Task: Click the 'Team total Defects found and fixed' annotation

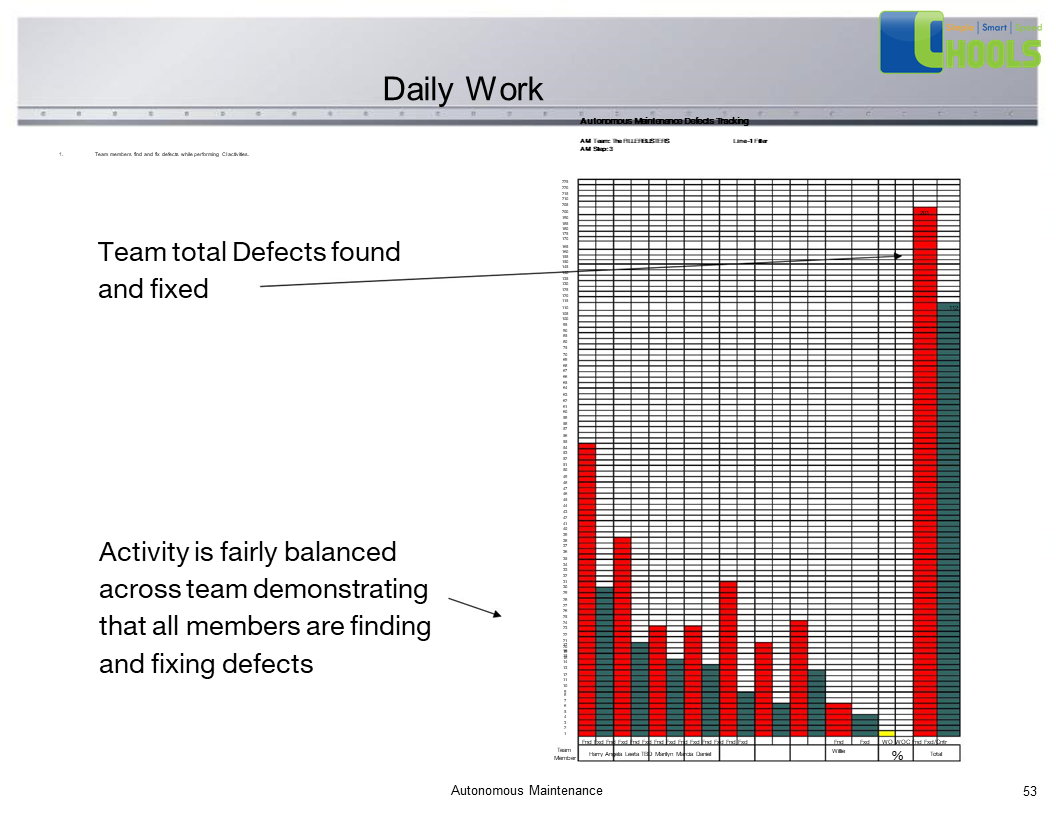Action: (x=249, y=270)
